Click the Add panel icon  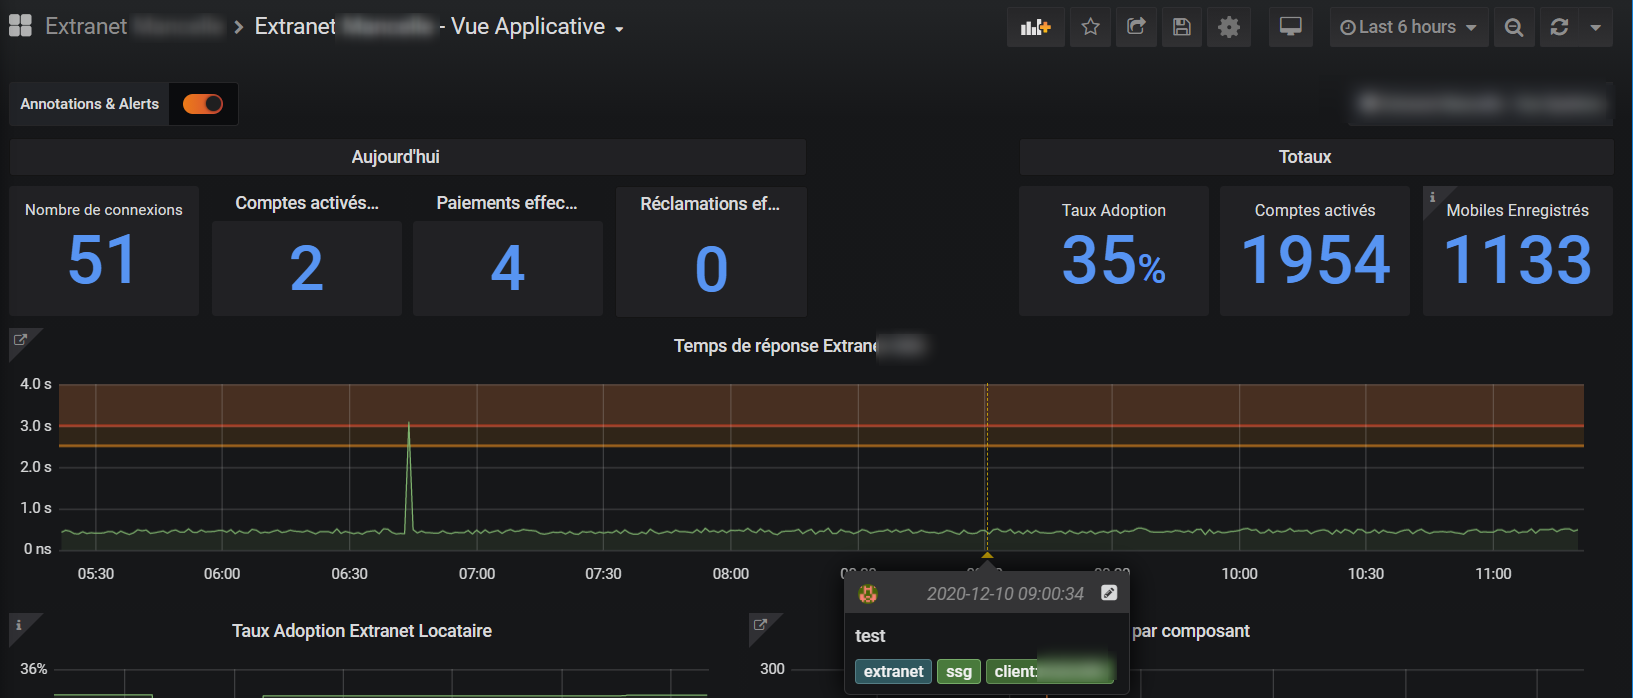click(1035, 27)
